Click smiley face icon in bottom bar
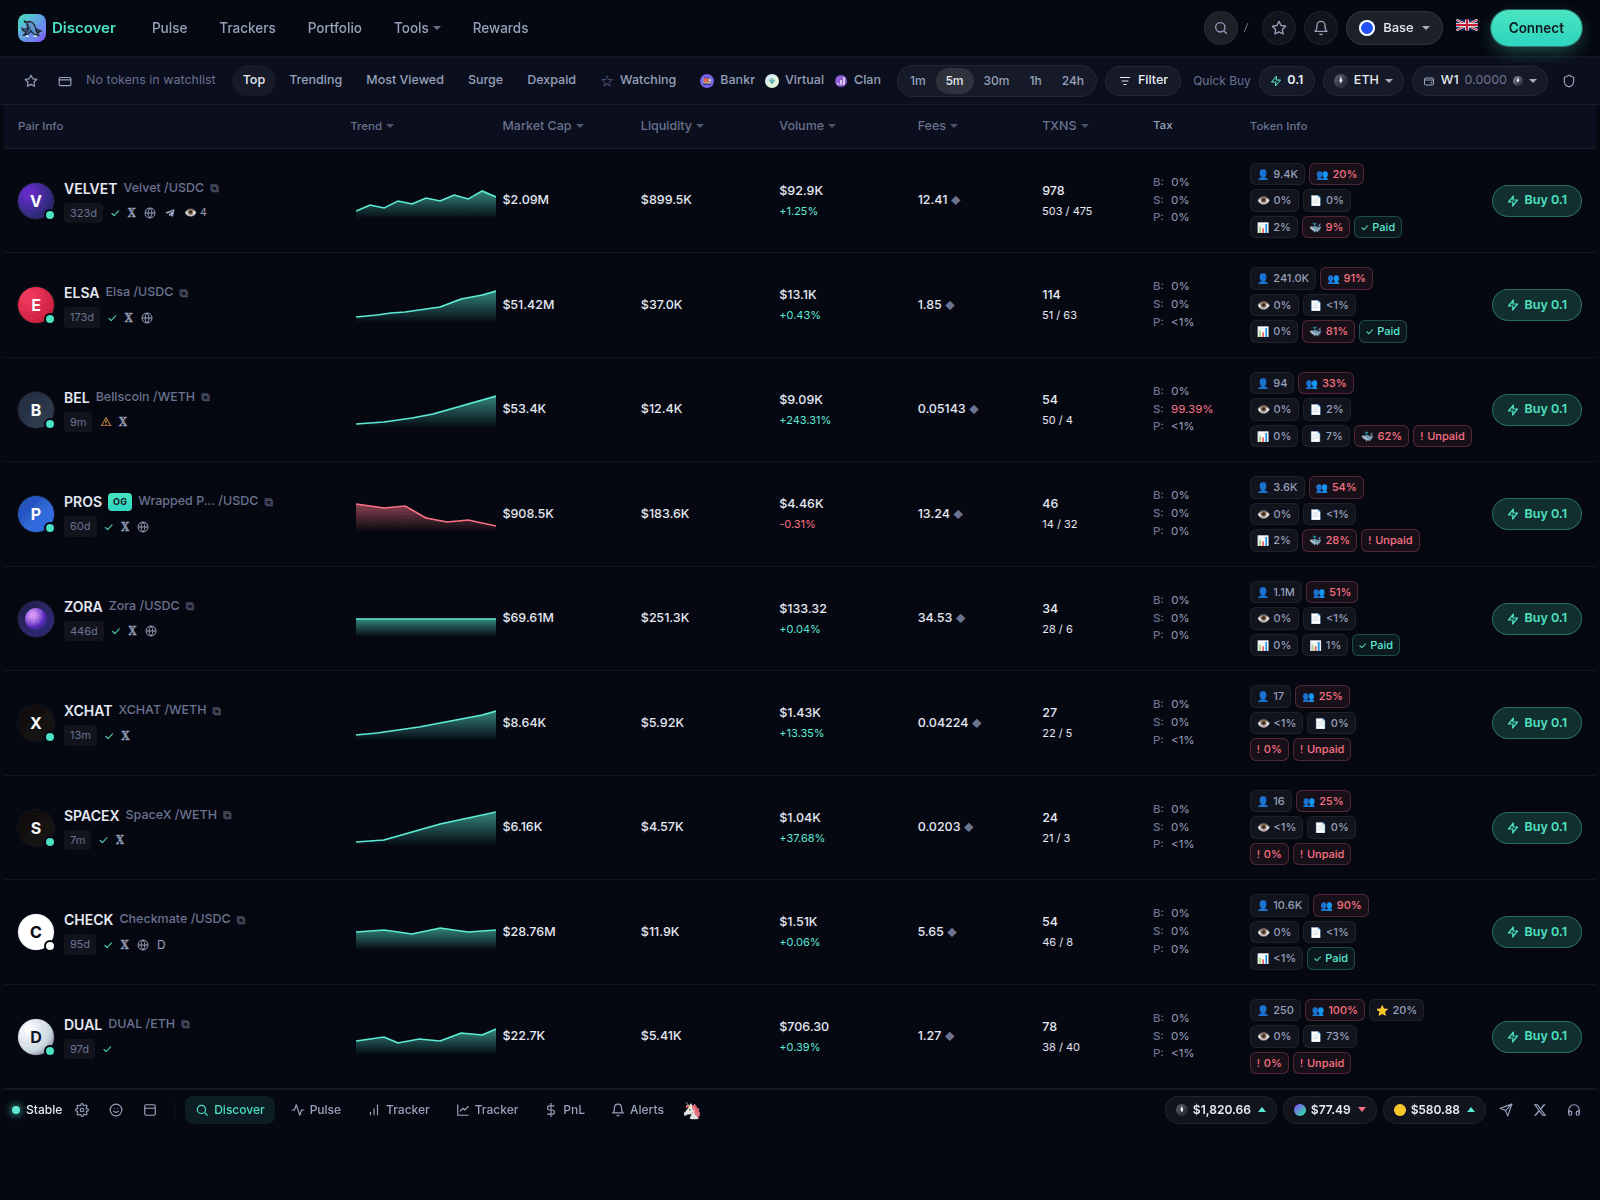The image size is (1600, 1200). click(116, 1110)
